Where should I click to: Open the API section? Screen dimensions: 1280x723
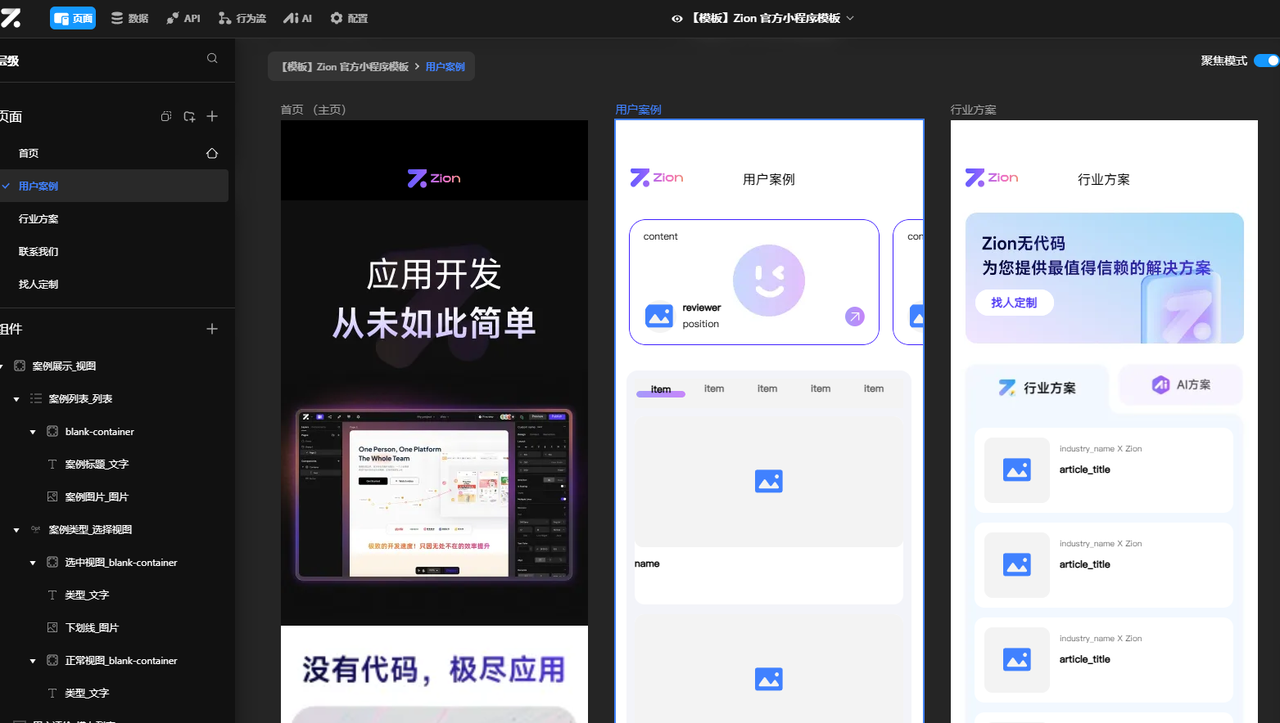(x=183, y=17)
